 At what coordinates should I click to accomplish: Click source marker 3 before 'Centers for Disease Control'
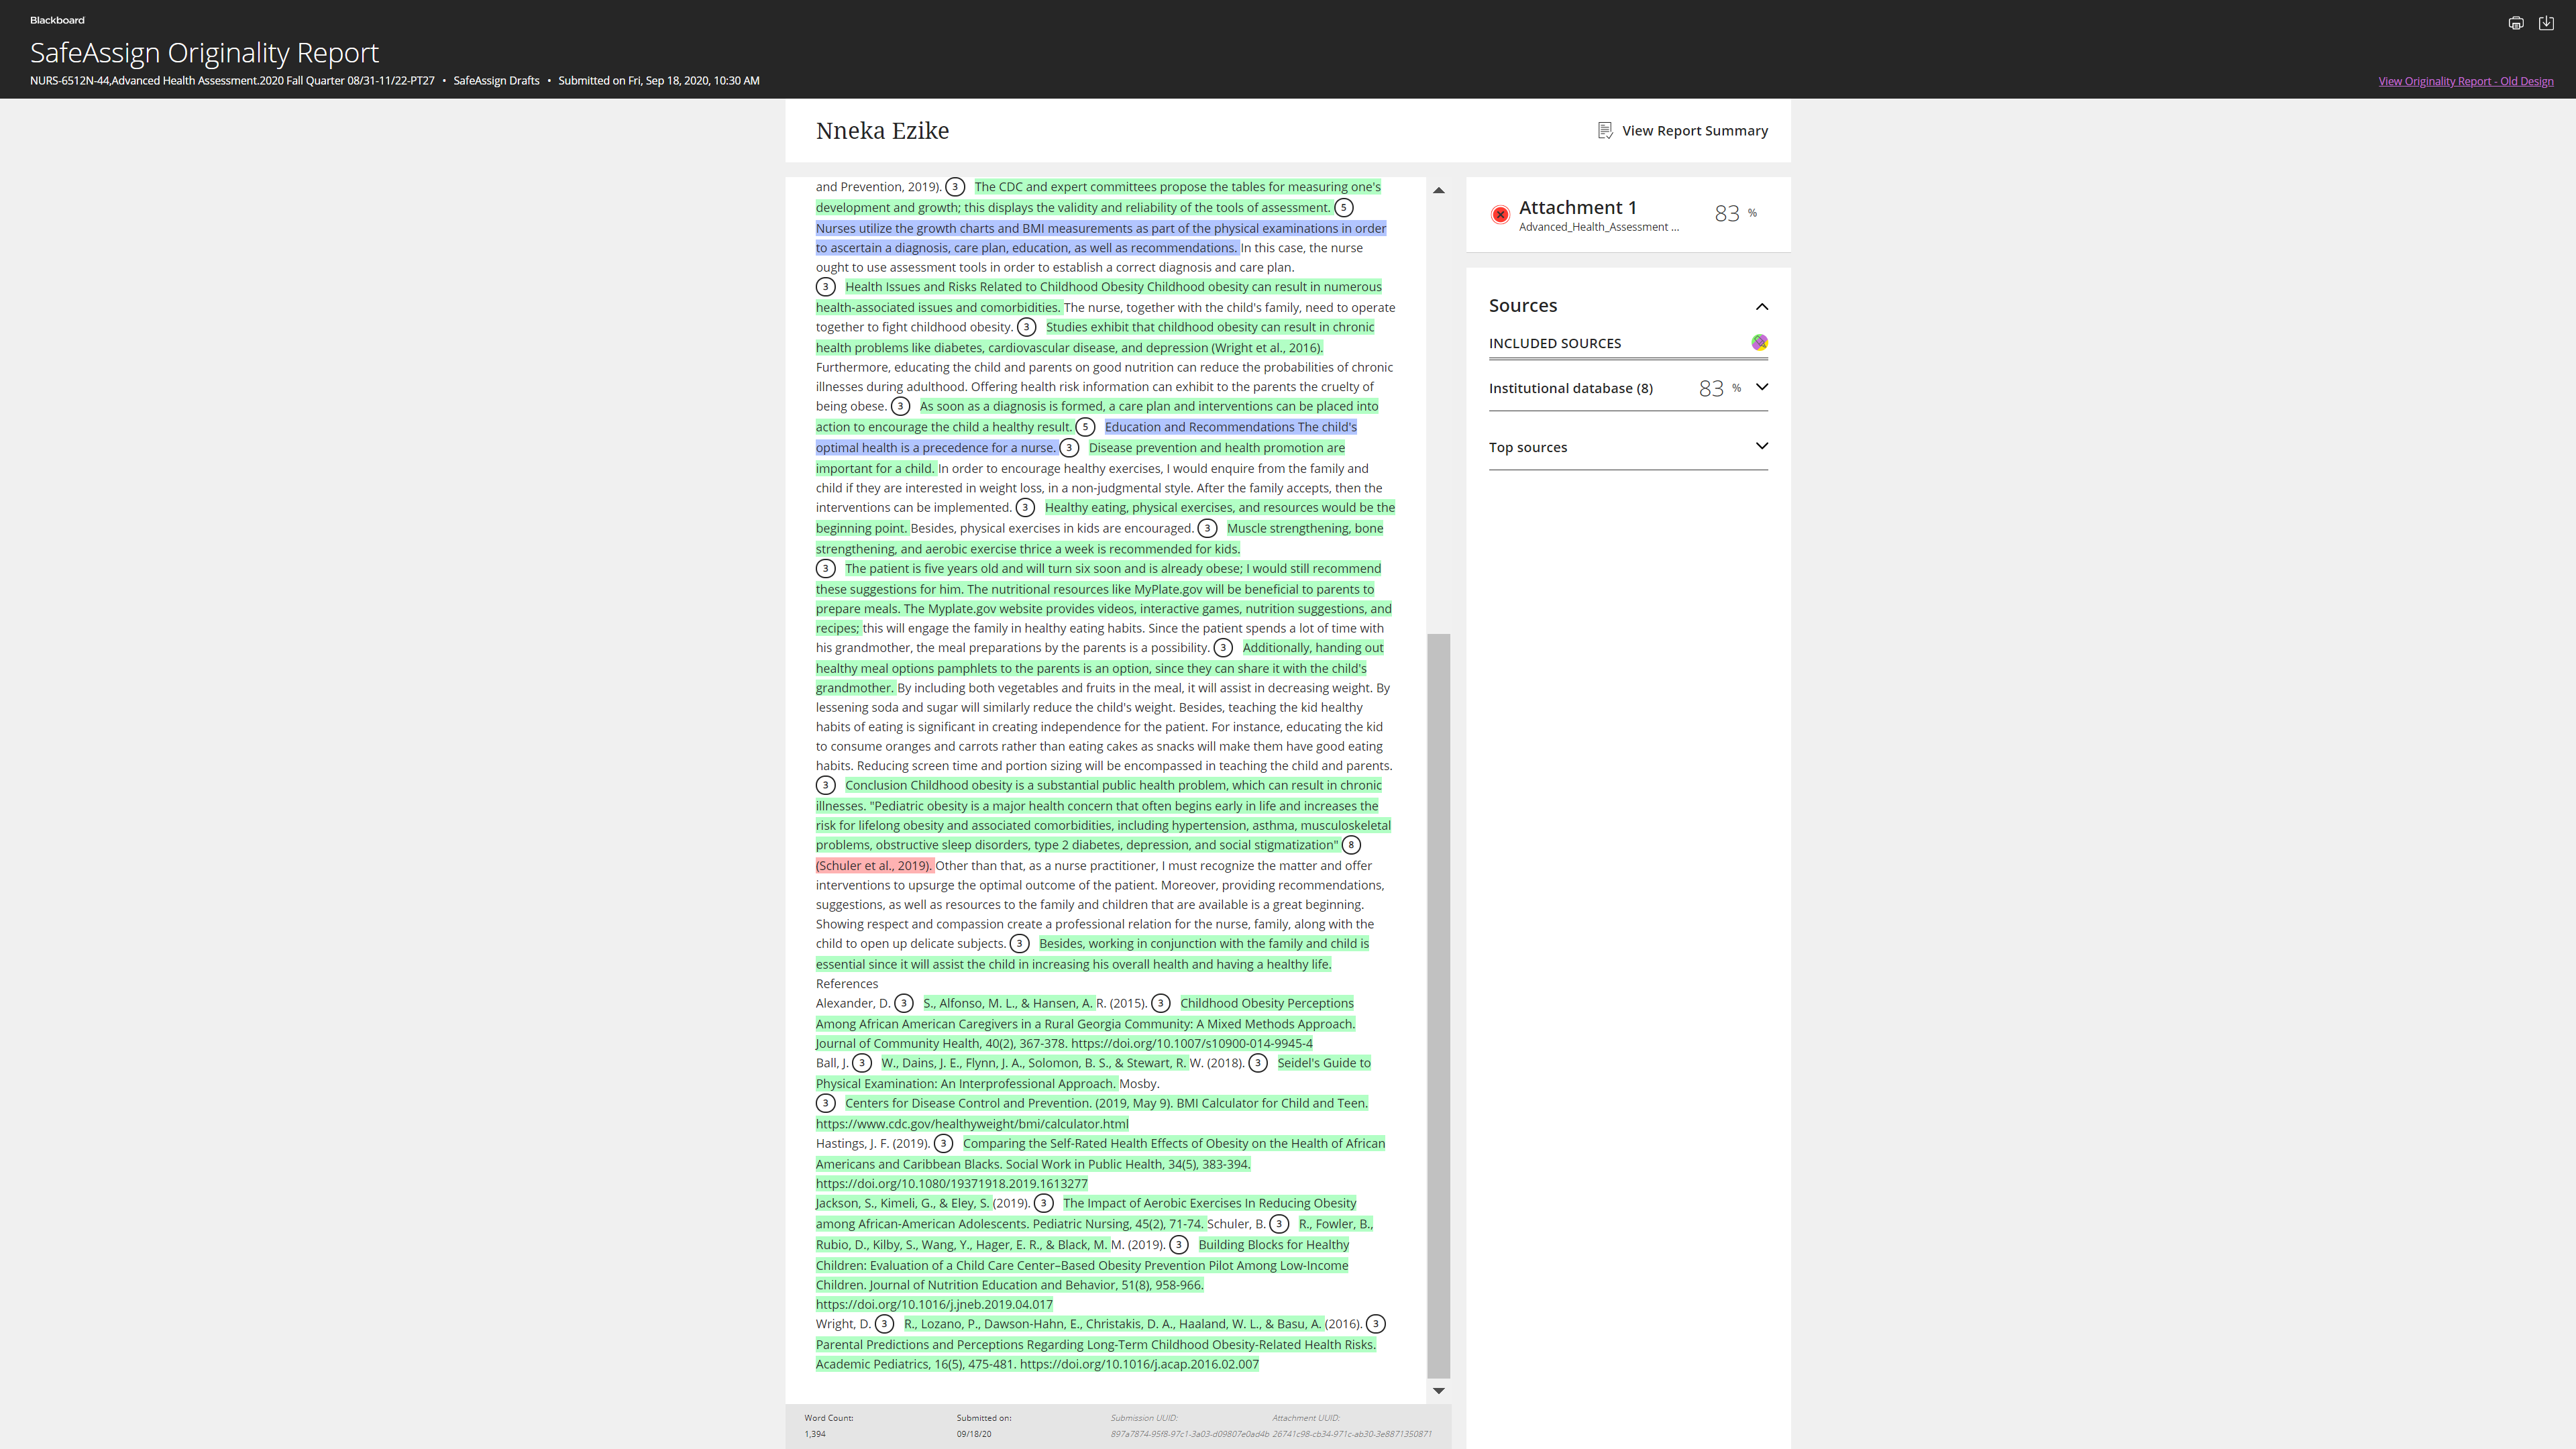(x=825, y=1104)
